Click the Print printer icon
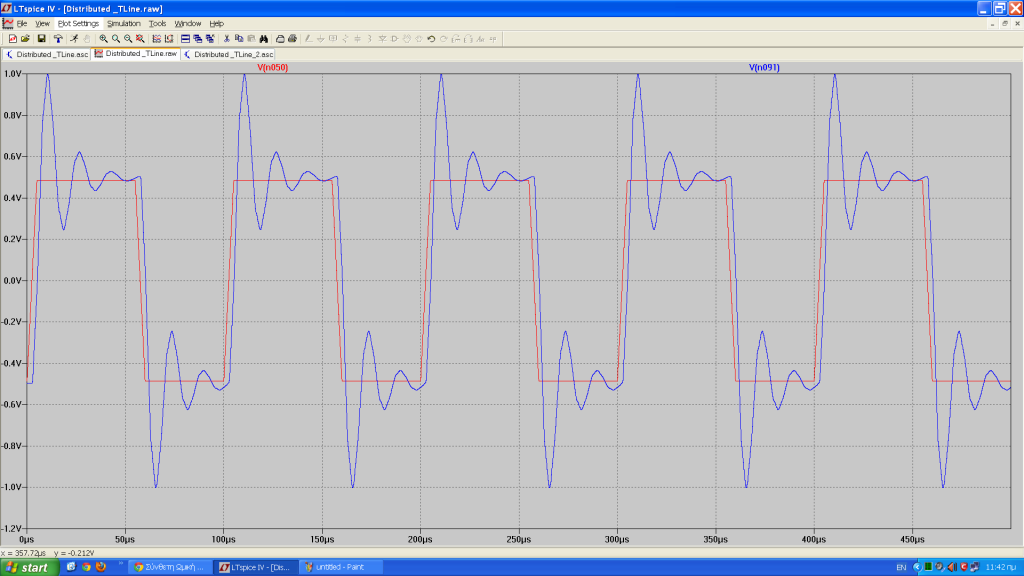 (x=293, y=38)
